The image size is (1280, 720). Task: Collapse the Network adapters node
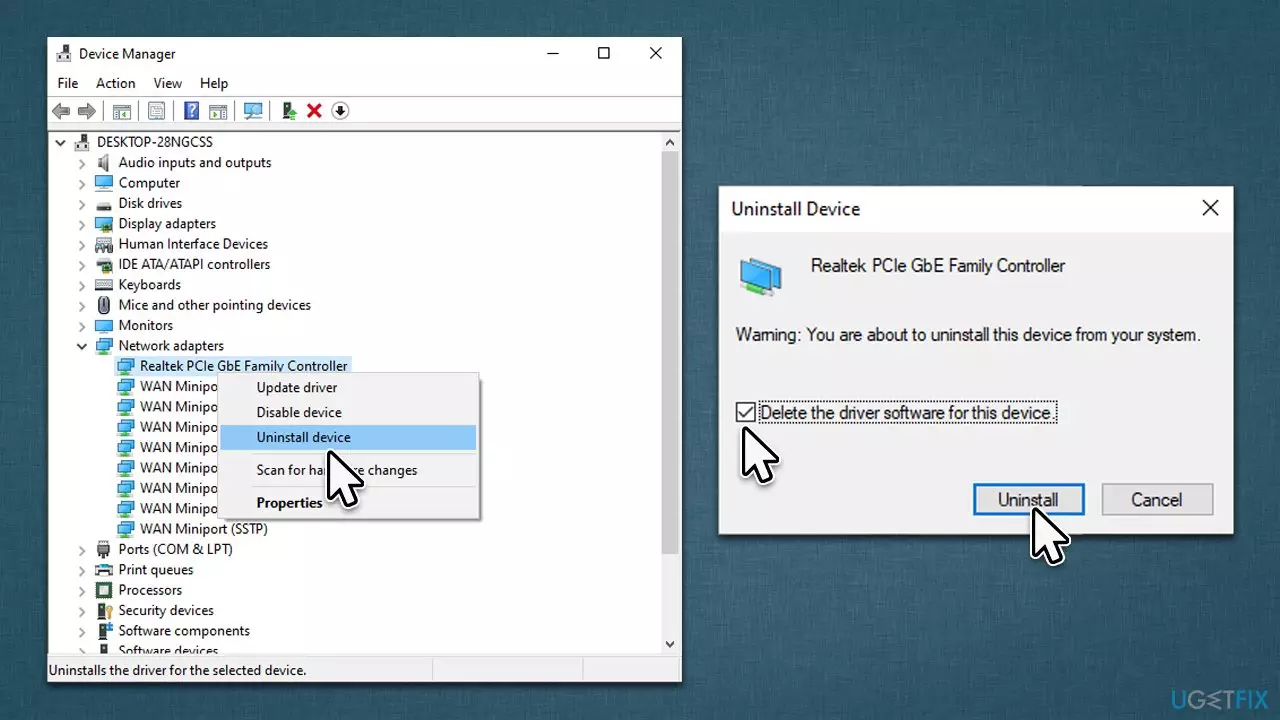(82, 346)
